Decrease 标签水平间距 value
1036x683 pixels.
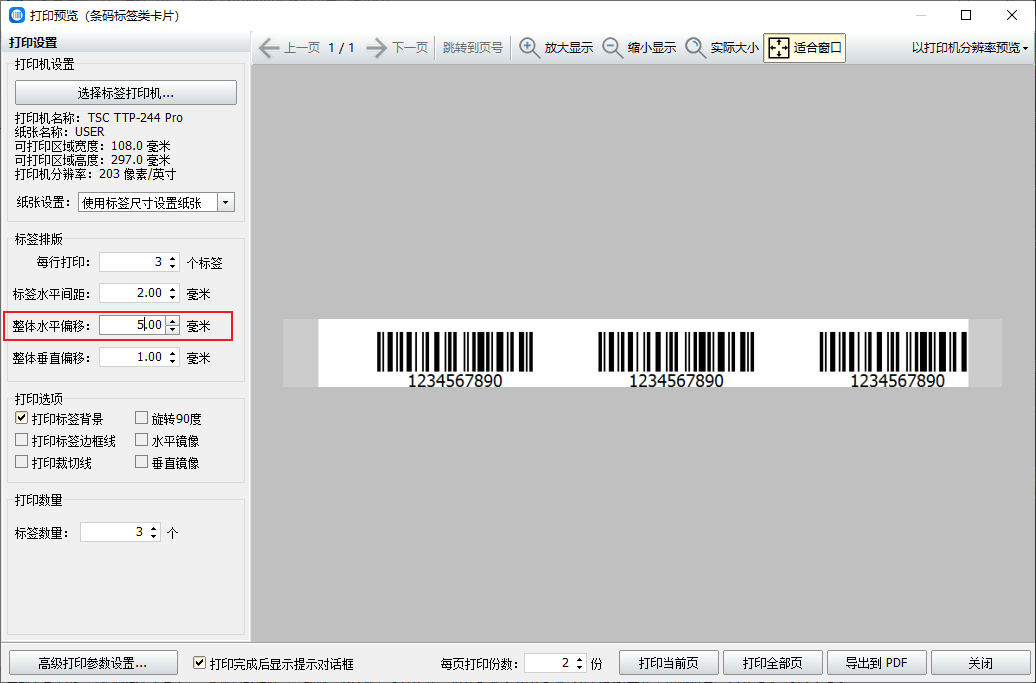pos(172,298)
